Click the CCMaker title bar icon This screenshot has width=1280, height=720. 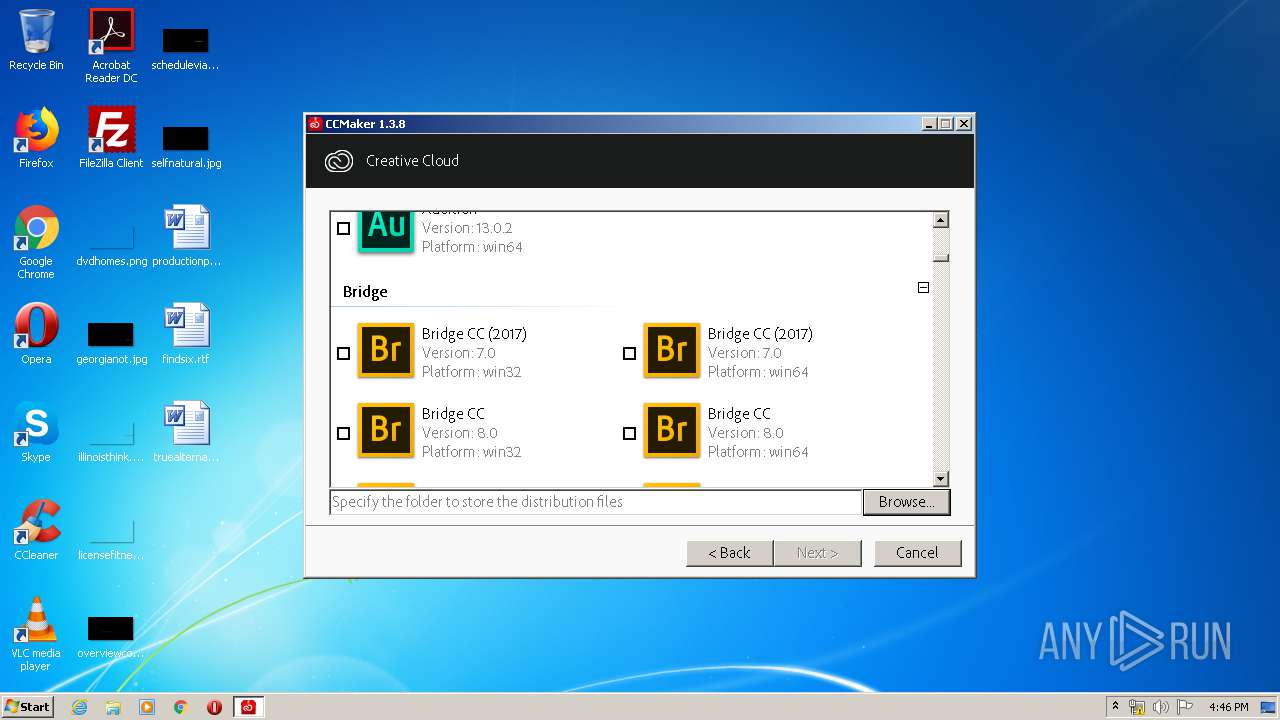tap(315, 124)
